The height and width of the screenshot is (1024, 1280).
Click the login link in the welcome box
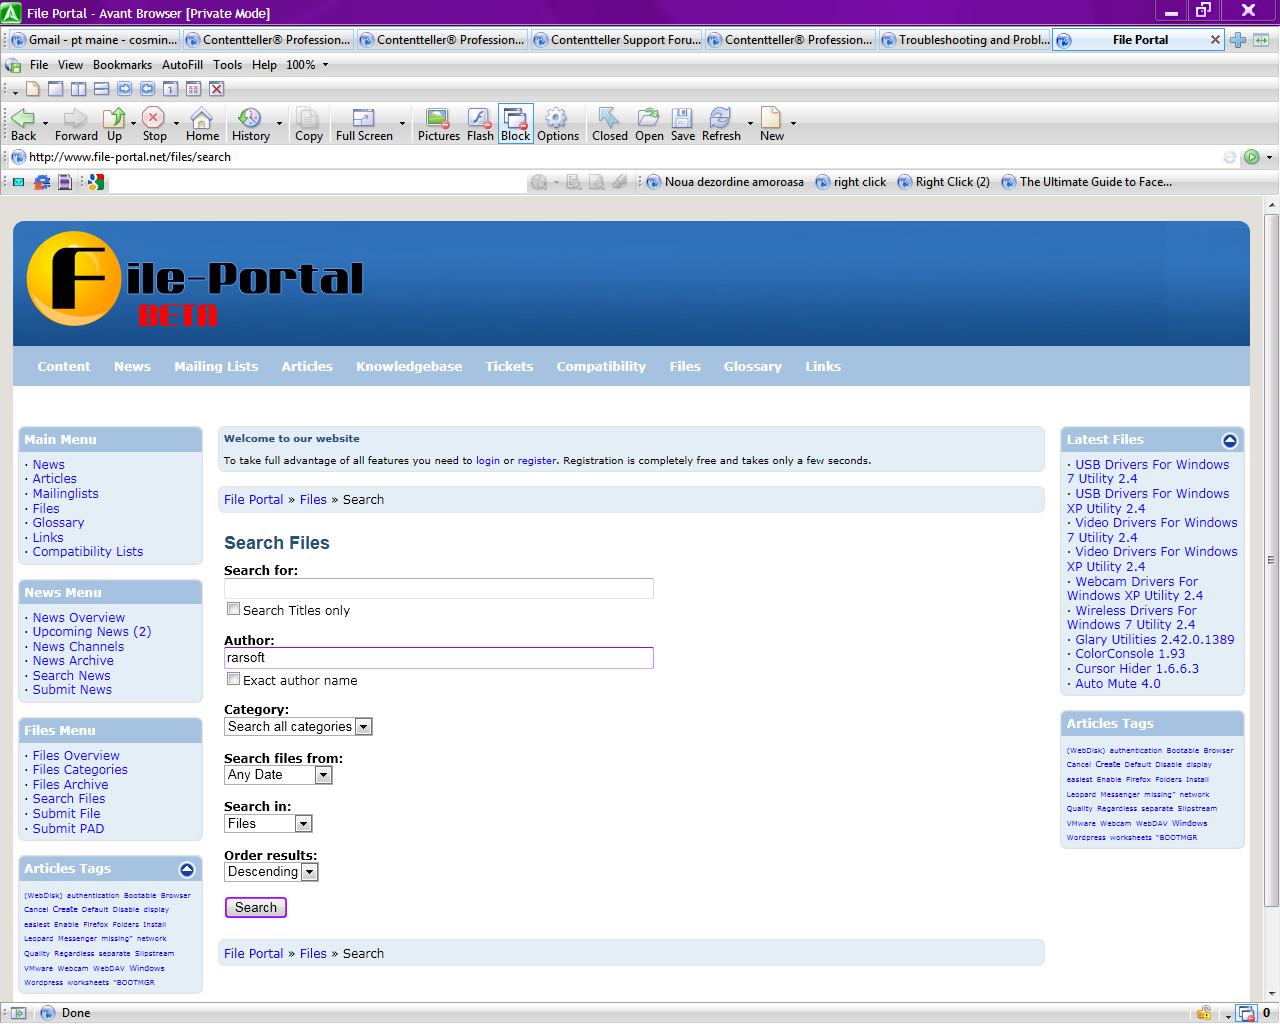point(488,461)
